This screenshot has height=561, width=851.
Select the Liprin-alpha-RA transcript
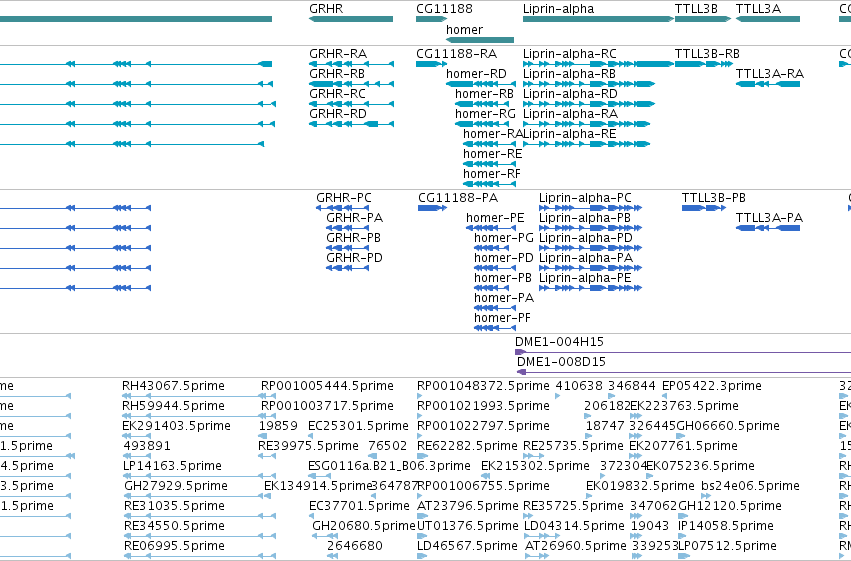click(586, 124)
